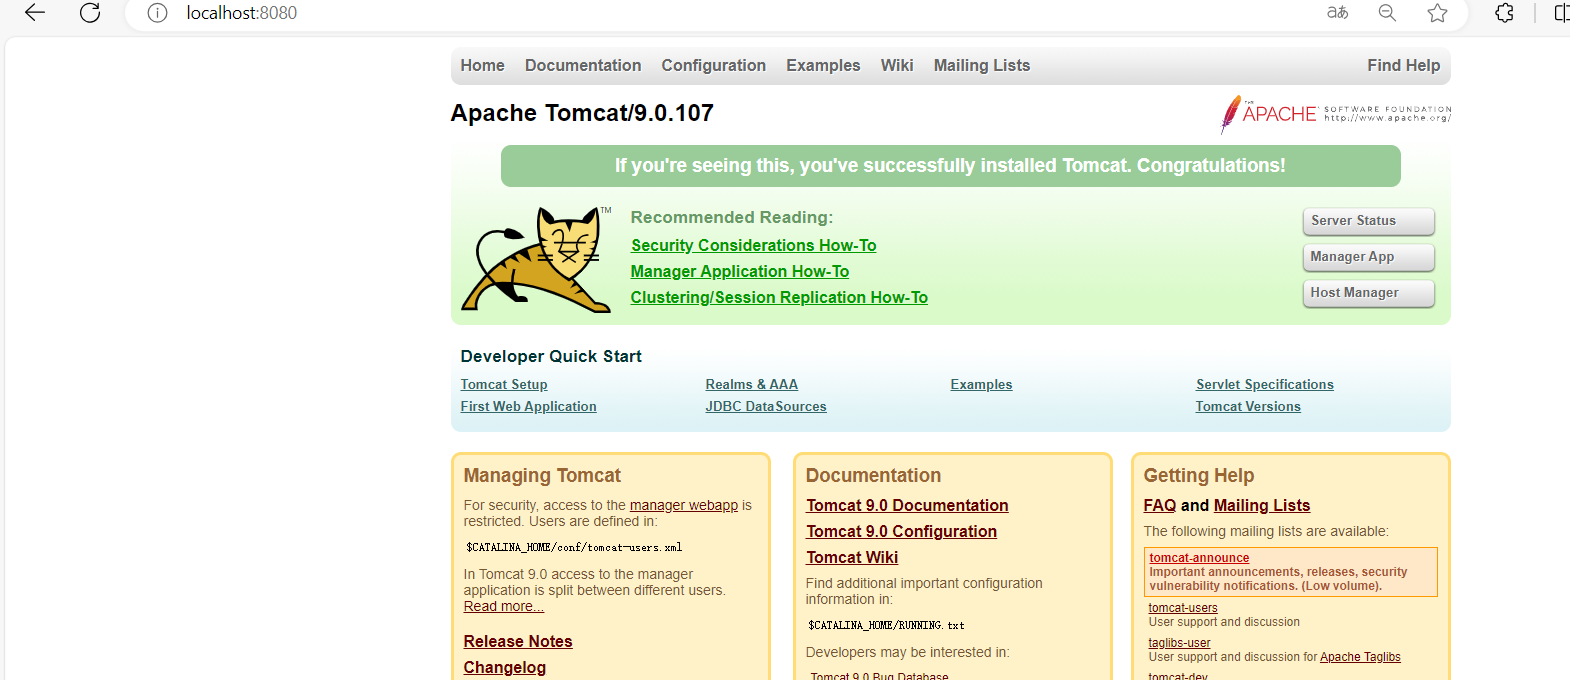The image size is (1570, 680).
Task: Click the Host Manager button
Action: pyautogui.click(x=1368, y=293)
